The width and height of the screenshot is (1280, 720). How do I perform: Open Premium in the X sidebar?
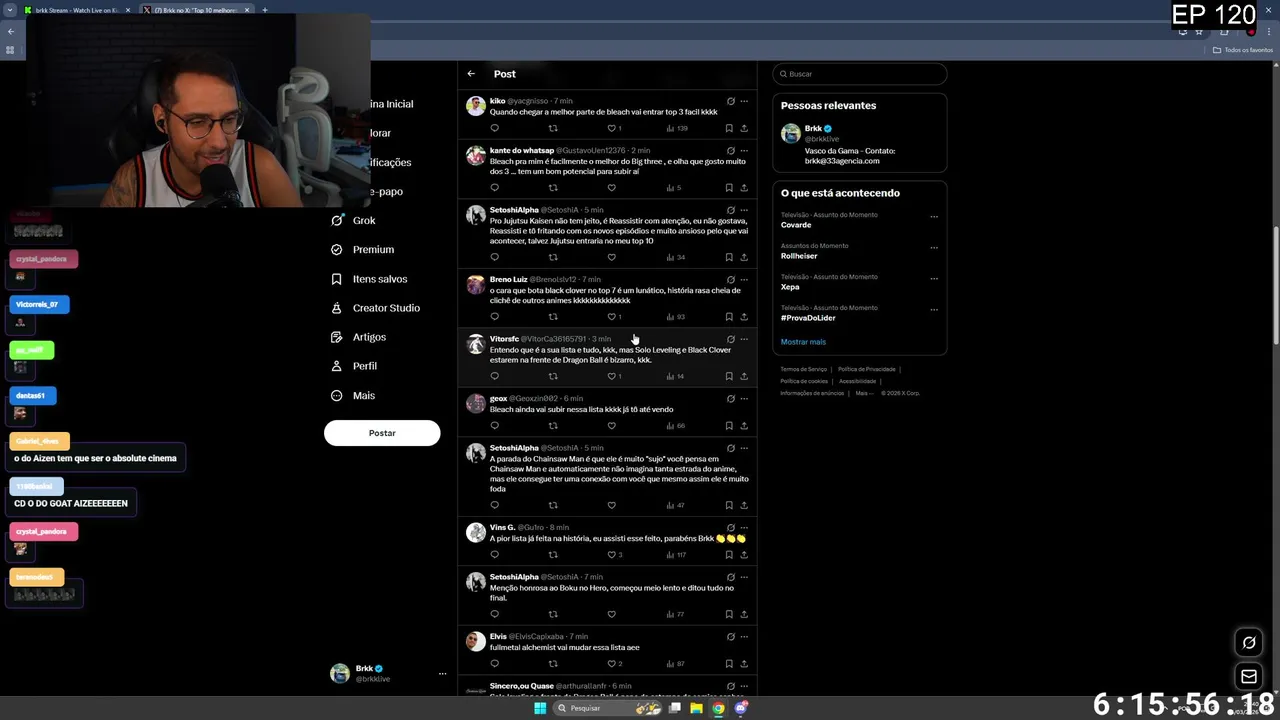(362, 249)
